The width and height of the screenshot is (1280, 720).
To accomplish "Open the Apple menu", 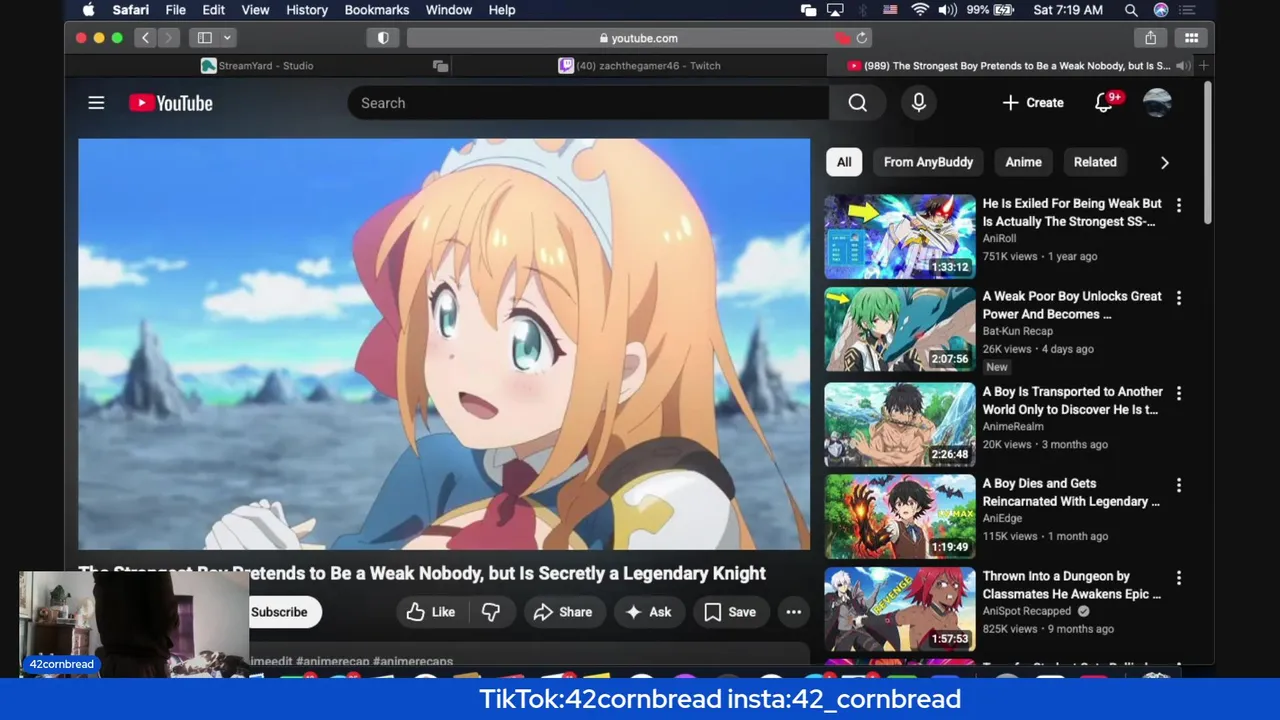I will click(x=88, y=10).
